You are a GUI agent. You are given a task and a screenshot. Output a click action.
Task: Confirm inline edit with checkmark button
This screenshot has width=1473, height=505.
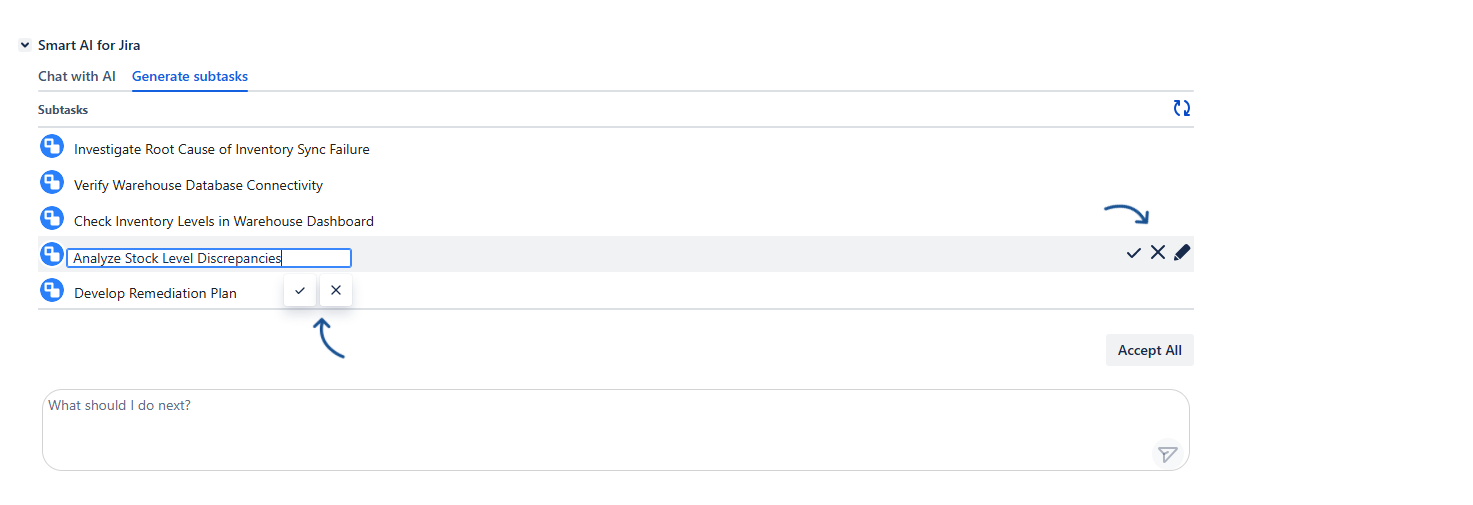[300, 291]
